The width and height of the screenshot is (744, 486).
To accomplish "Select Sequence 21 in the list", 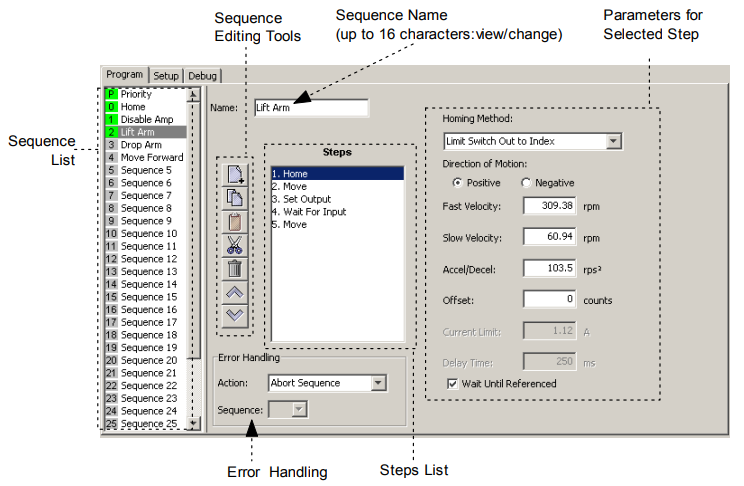I will [x=146, y=373].
